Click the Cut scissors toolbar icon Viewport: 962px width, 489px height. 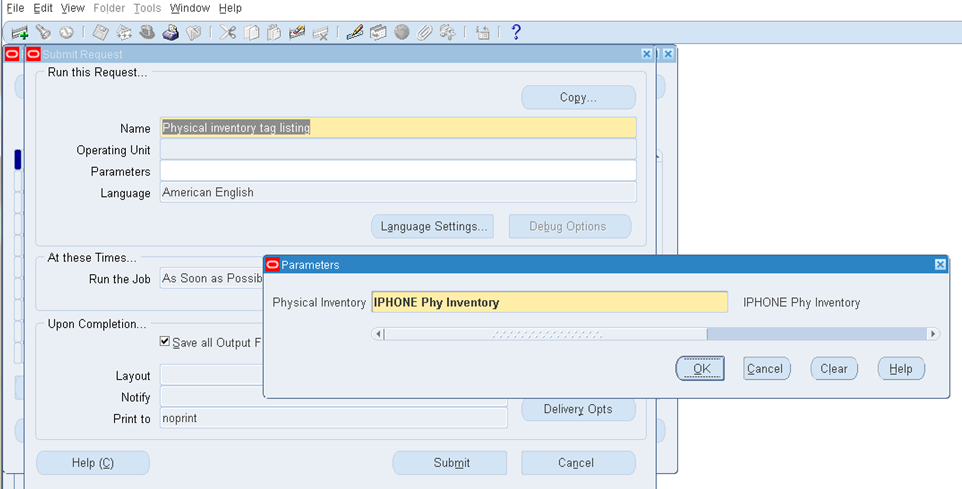point(228,32)
